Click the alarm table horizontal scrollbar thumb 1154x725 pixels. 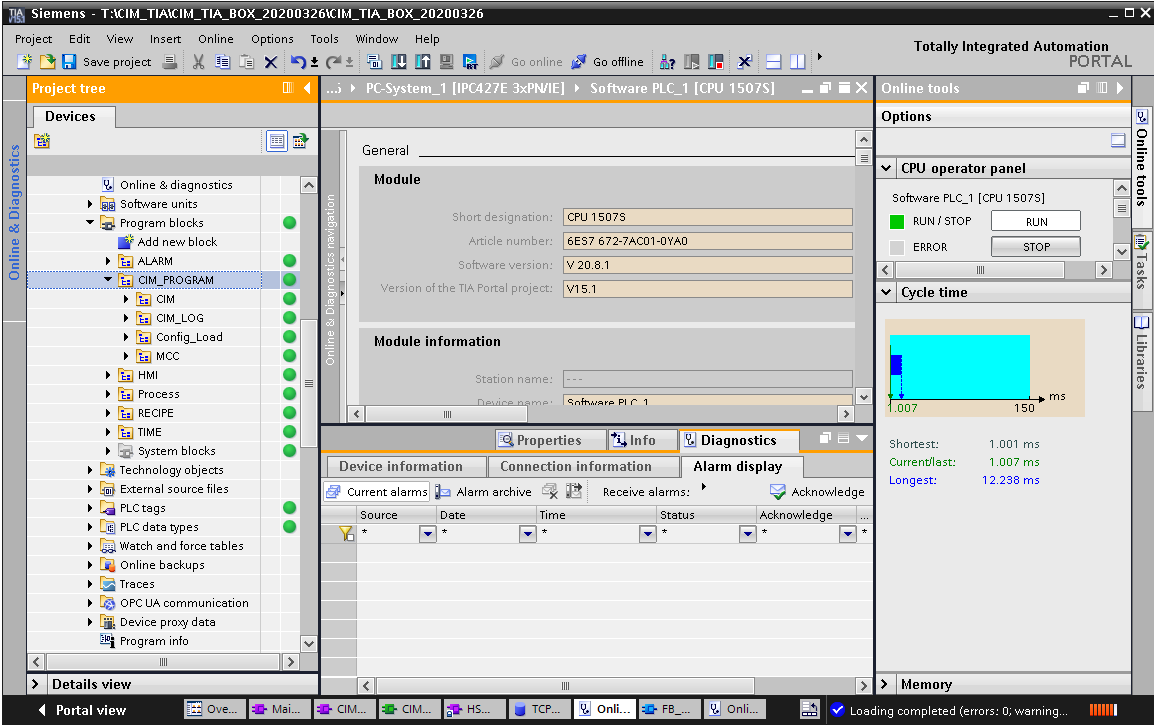[x=565, y=685]
